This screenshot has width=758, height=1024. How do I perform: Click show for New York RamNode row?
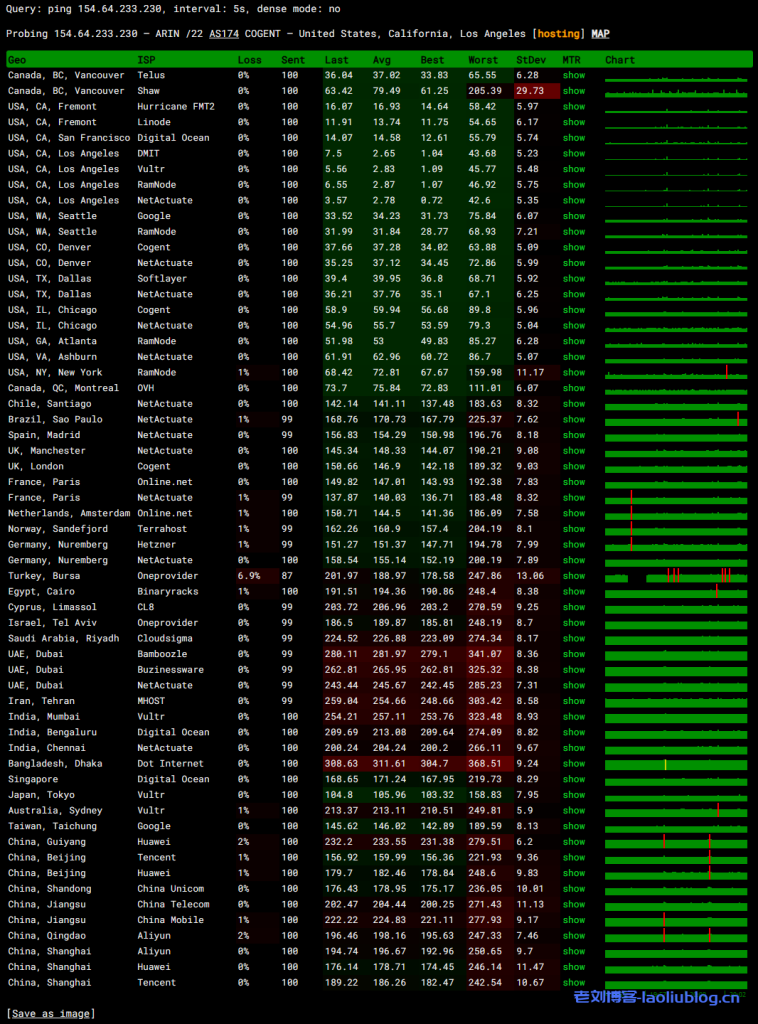573,373
